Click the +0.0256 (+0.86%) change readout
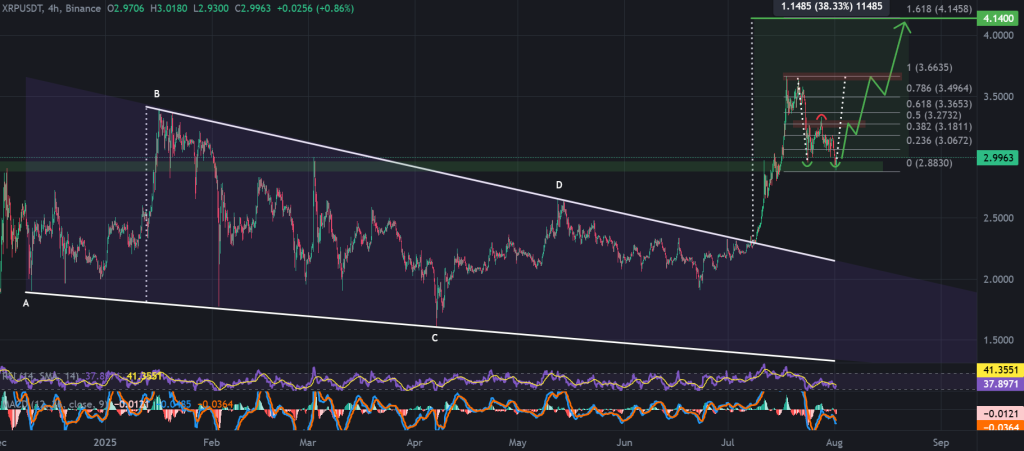Screen dimensions: 1024x451 [315, 8]
